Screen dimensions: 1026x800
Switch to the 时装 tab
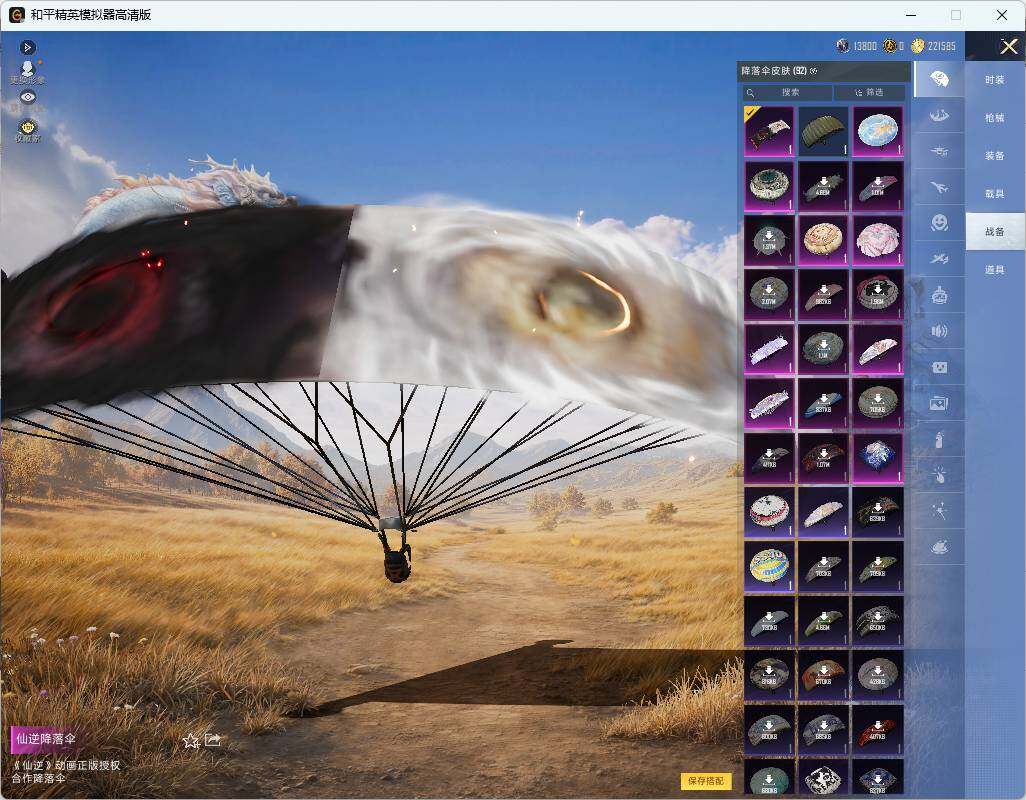(x=995, y=80)
